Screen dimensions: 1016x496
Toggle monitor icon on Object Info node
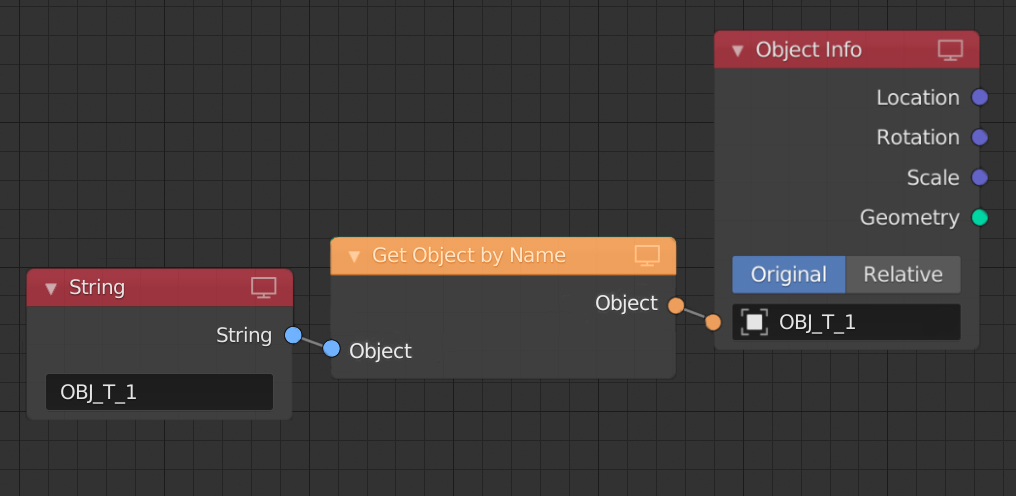coord(951,50)
